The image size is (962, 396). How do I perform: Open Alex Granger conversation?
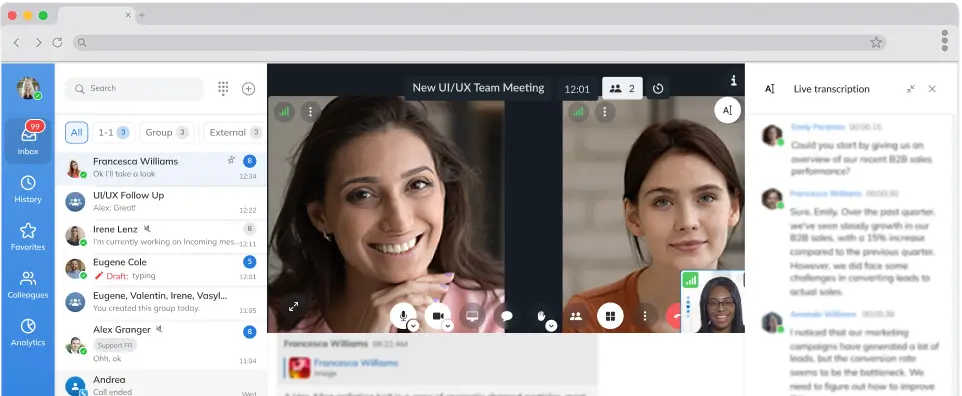click(161, 344)
